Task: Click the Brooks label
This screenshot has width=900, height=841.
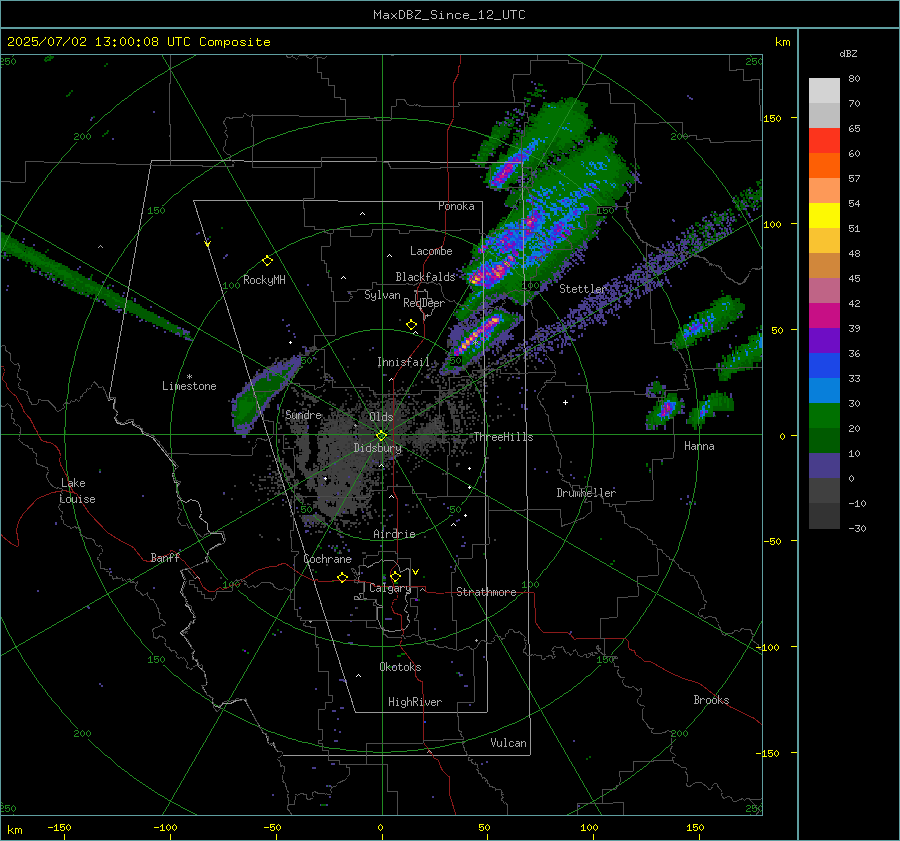Action: point(711,700)
